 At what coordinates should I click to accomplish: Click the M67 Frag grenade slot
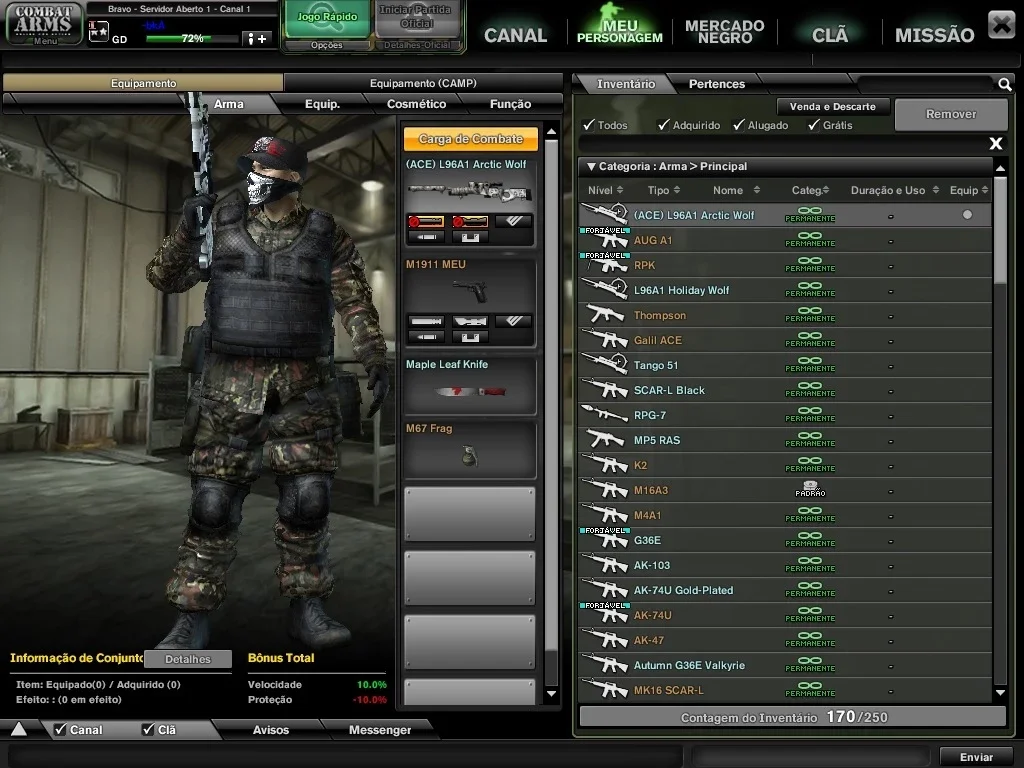470,449
